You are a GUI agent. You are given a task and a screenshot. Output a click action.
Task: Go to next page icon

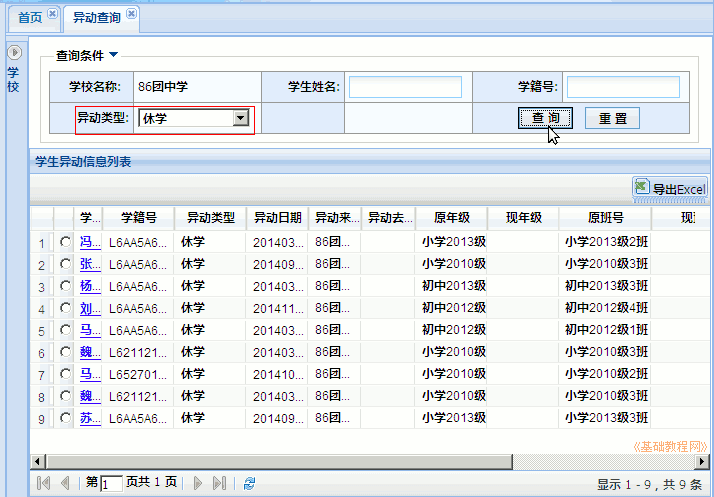pos(198,483)
